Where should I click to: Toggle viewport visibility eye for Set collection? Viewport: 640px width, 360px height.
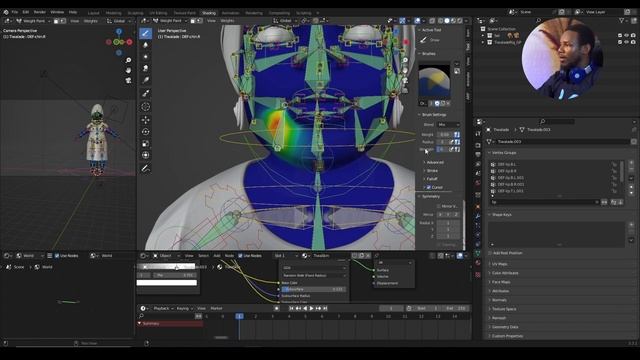point(626,36)
